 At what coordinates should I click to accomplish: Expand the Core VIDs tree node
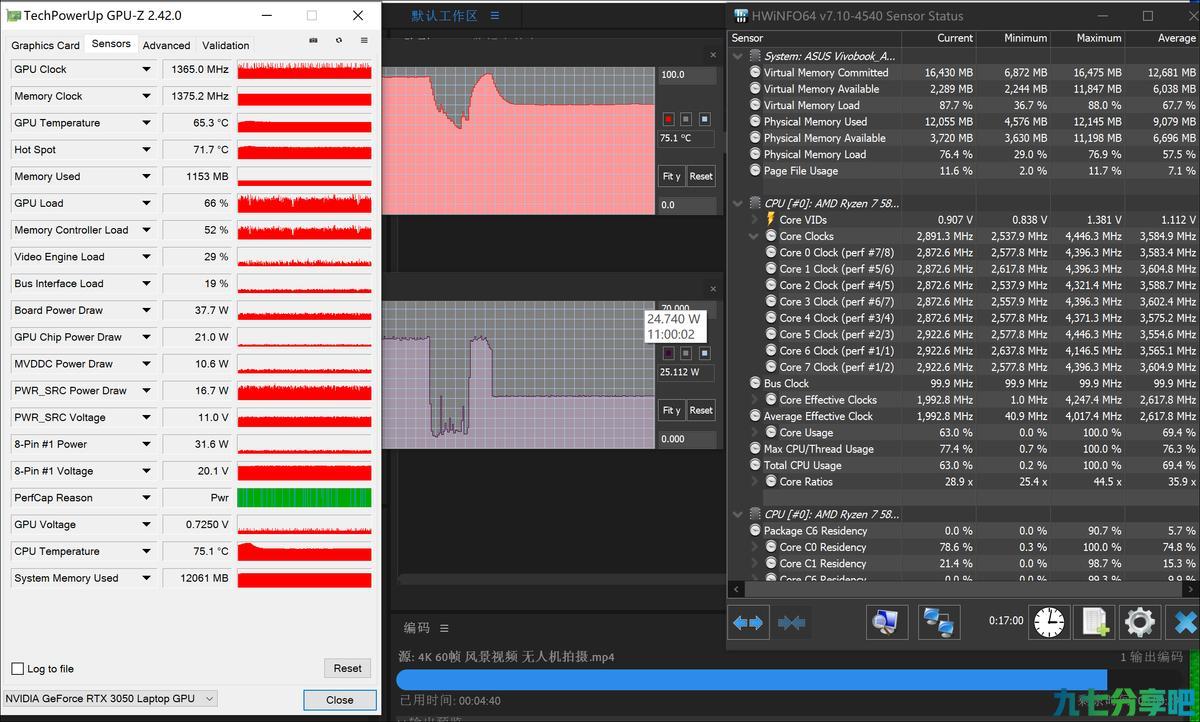tap(754, 219)
